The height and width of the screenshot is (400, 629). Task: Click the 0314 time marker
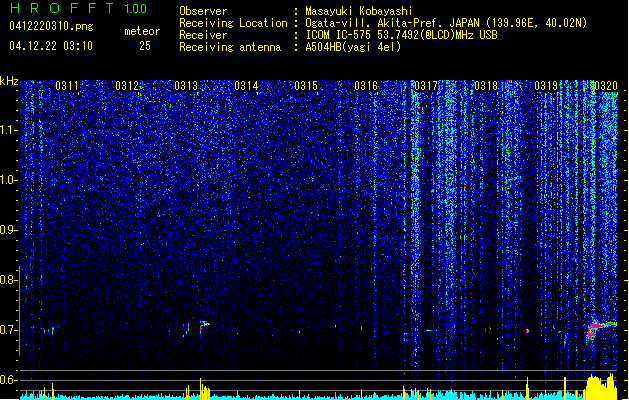click(246, 86)
